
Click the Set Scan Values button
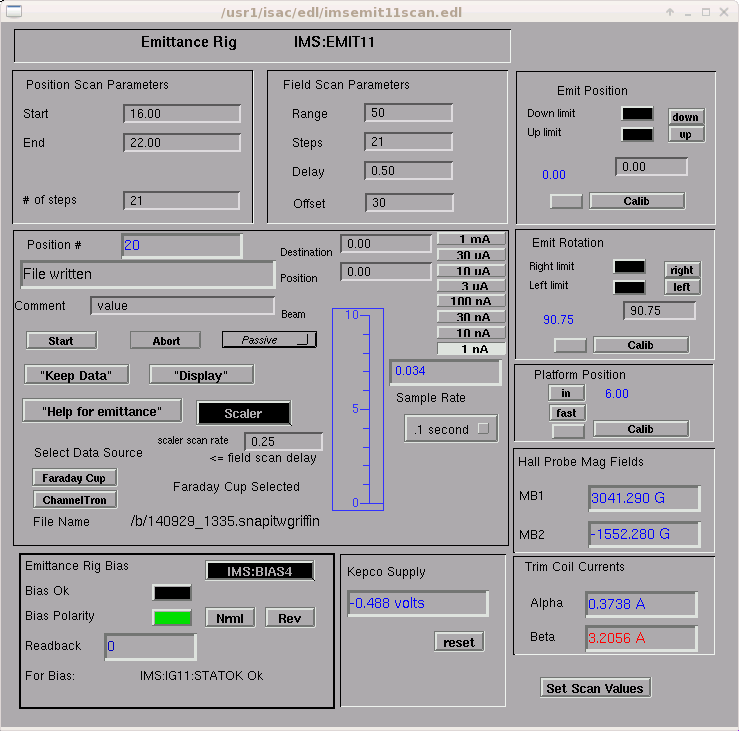point(595,688)
